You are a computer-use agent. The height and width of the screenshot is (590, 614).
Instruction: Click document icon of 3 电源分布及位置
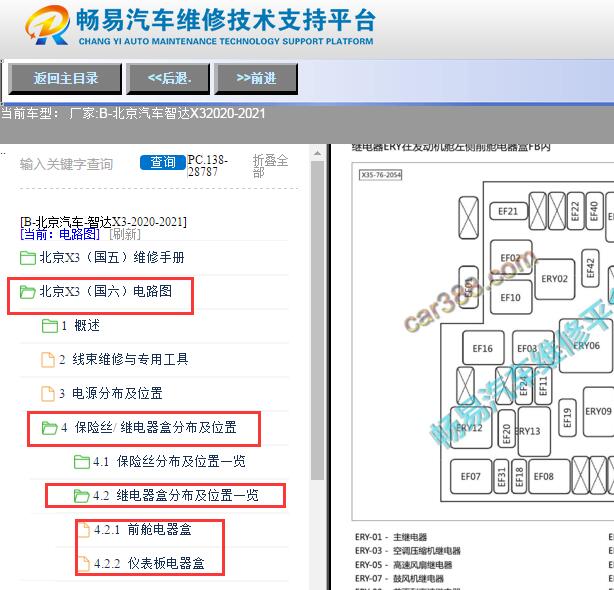48,393
